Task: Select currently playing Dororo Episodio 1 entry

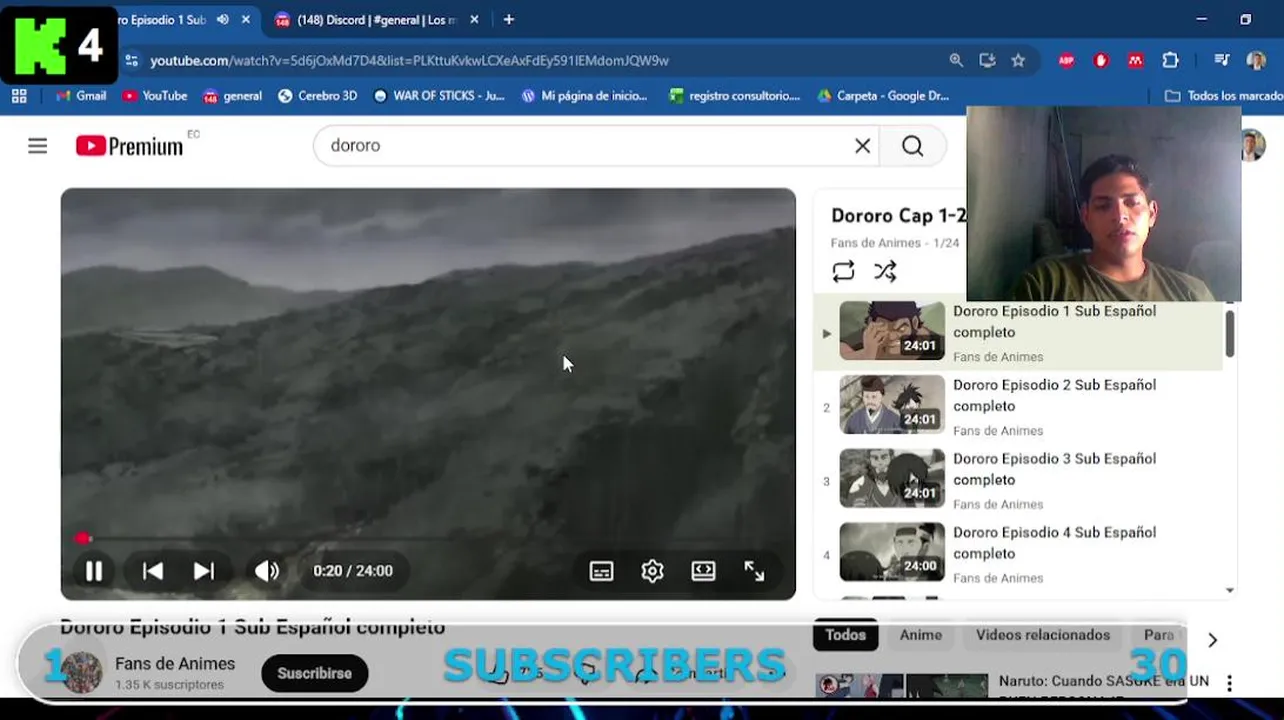Action: [x=1018, y=332]
